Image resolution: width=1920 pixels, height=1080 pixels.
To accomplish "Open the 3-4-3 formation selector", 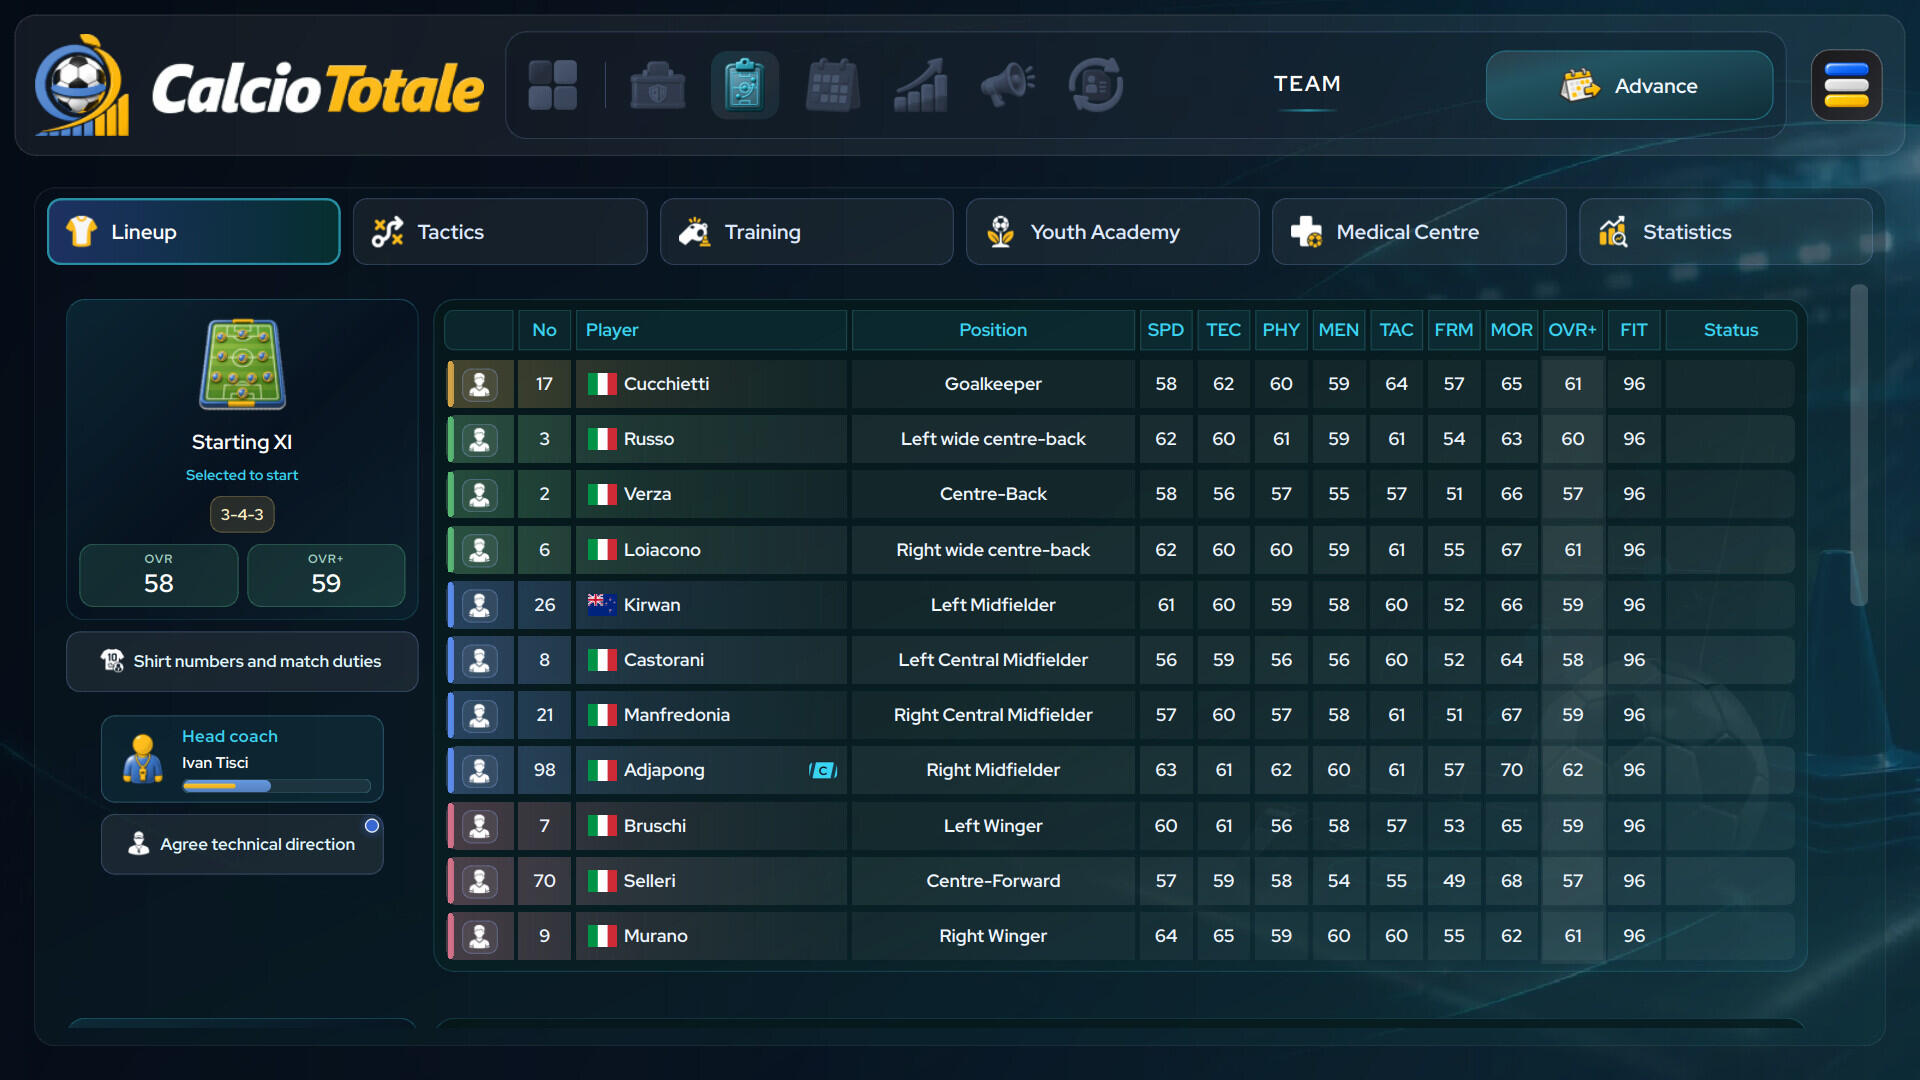I will coord(242,515).
